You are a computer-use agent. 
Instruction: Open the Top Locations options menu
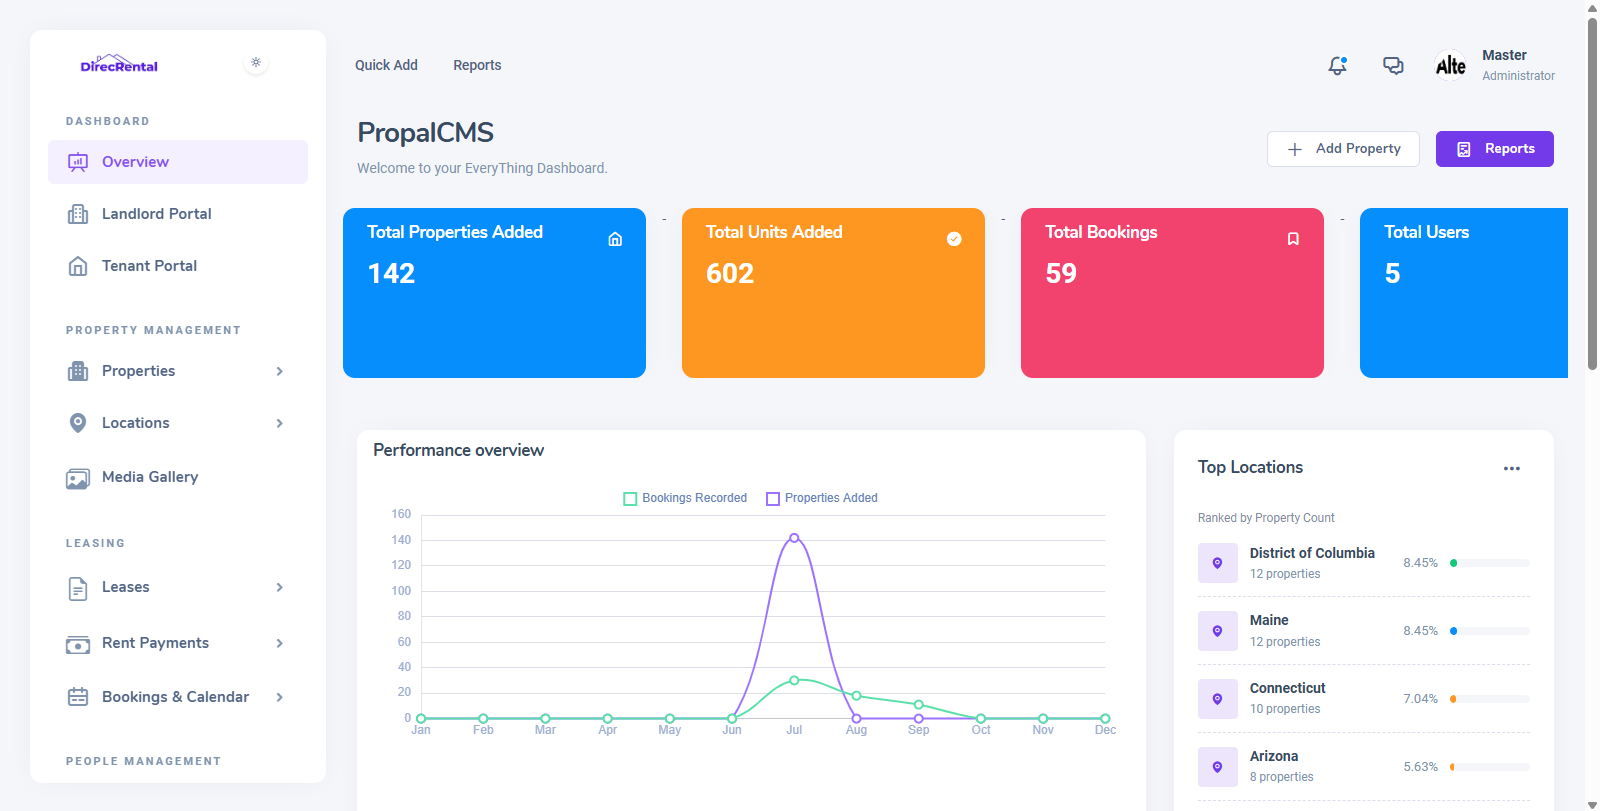[x=1511, y=468]
